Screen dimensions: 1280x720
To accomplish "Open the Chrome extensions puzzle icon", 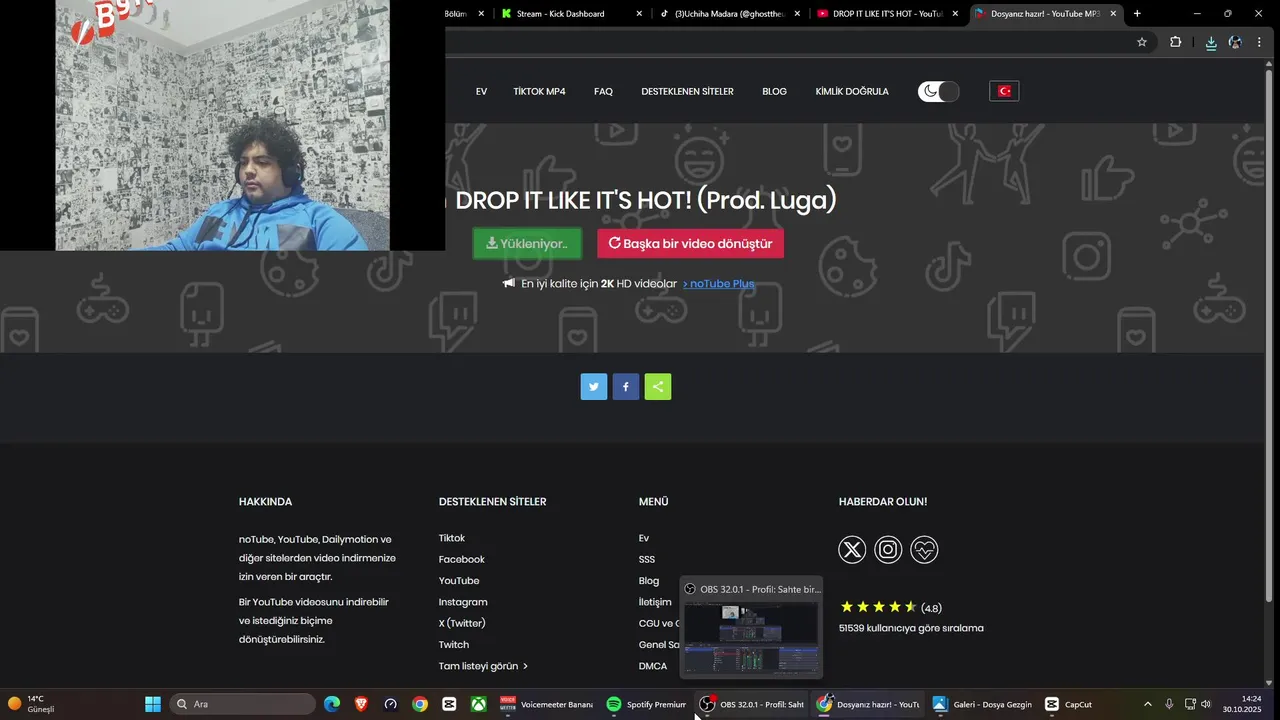I will pyautogui.click(x=1175, y=42).
